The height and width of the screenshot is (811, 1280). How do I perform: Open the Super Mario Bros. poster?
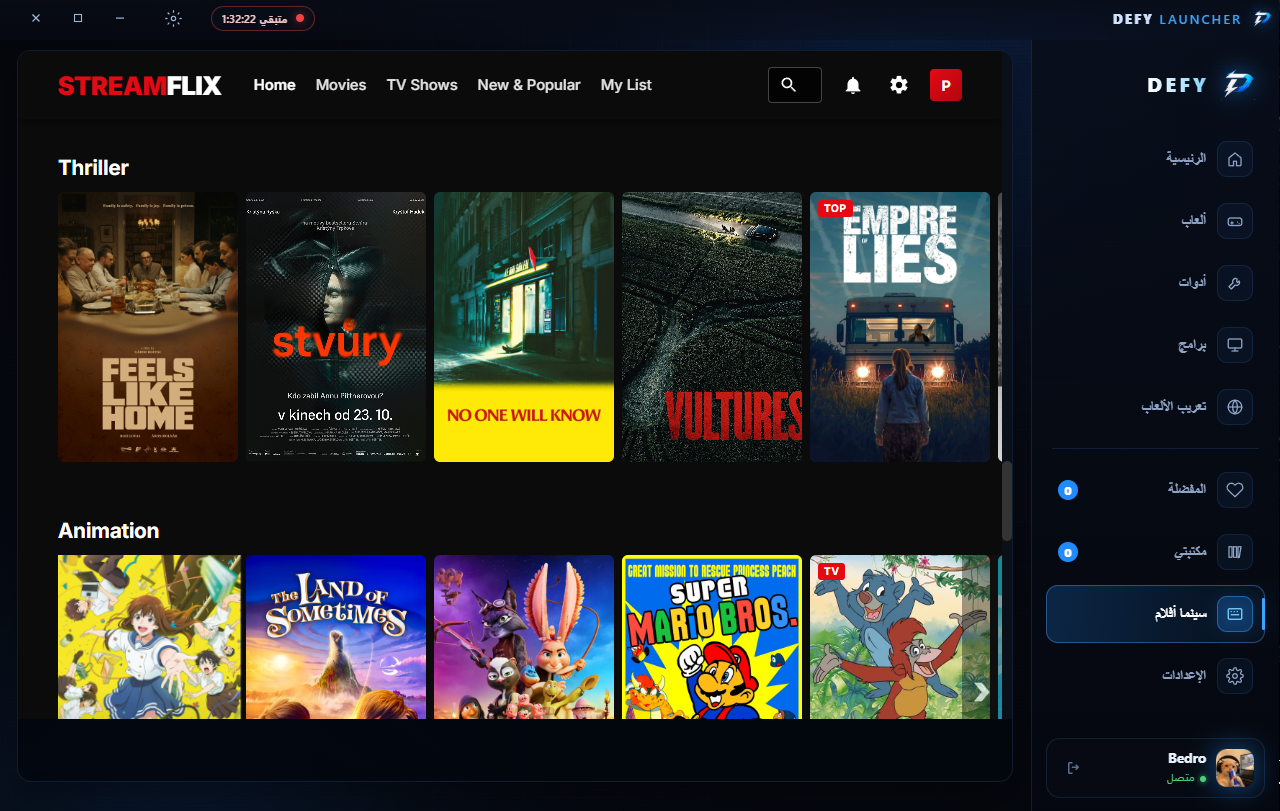(712, 637)
